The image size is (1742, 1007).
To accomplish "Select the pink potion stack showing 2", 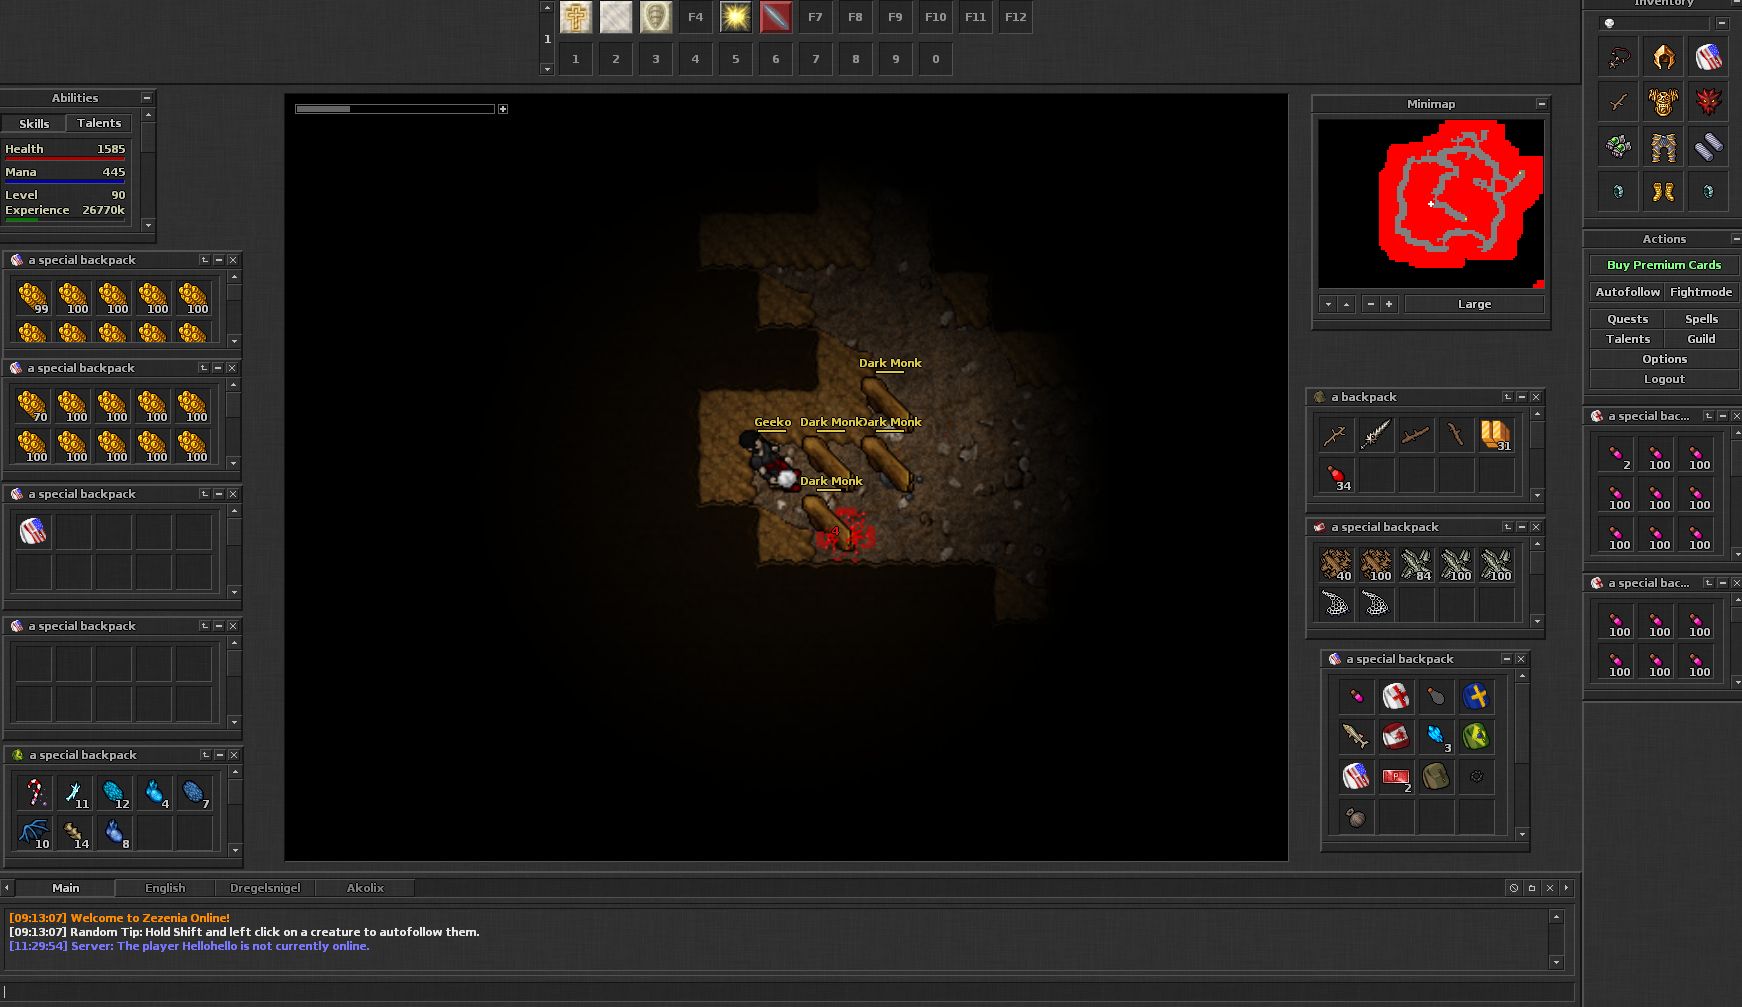I will tap(1618, 454).
